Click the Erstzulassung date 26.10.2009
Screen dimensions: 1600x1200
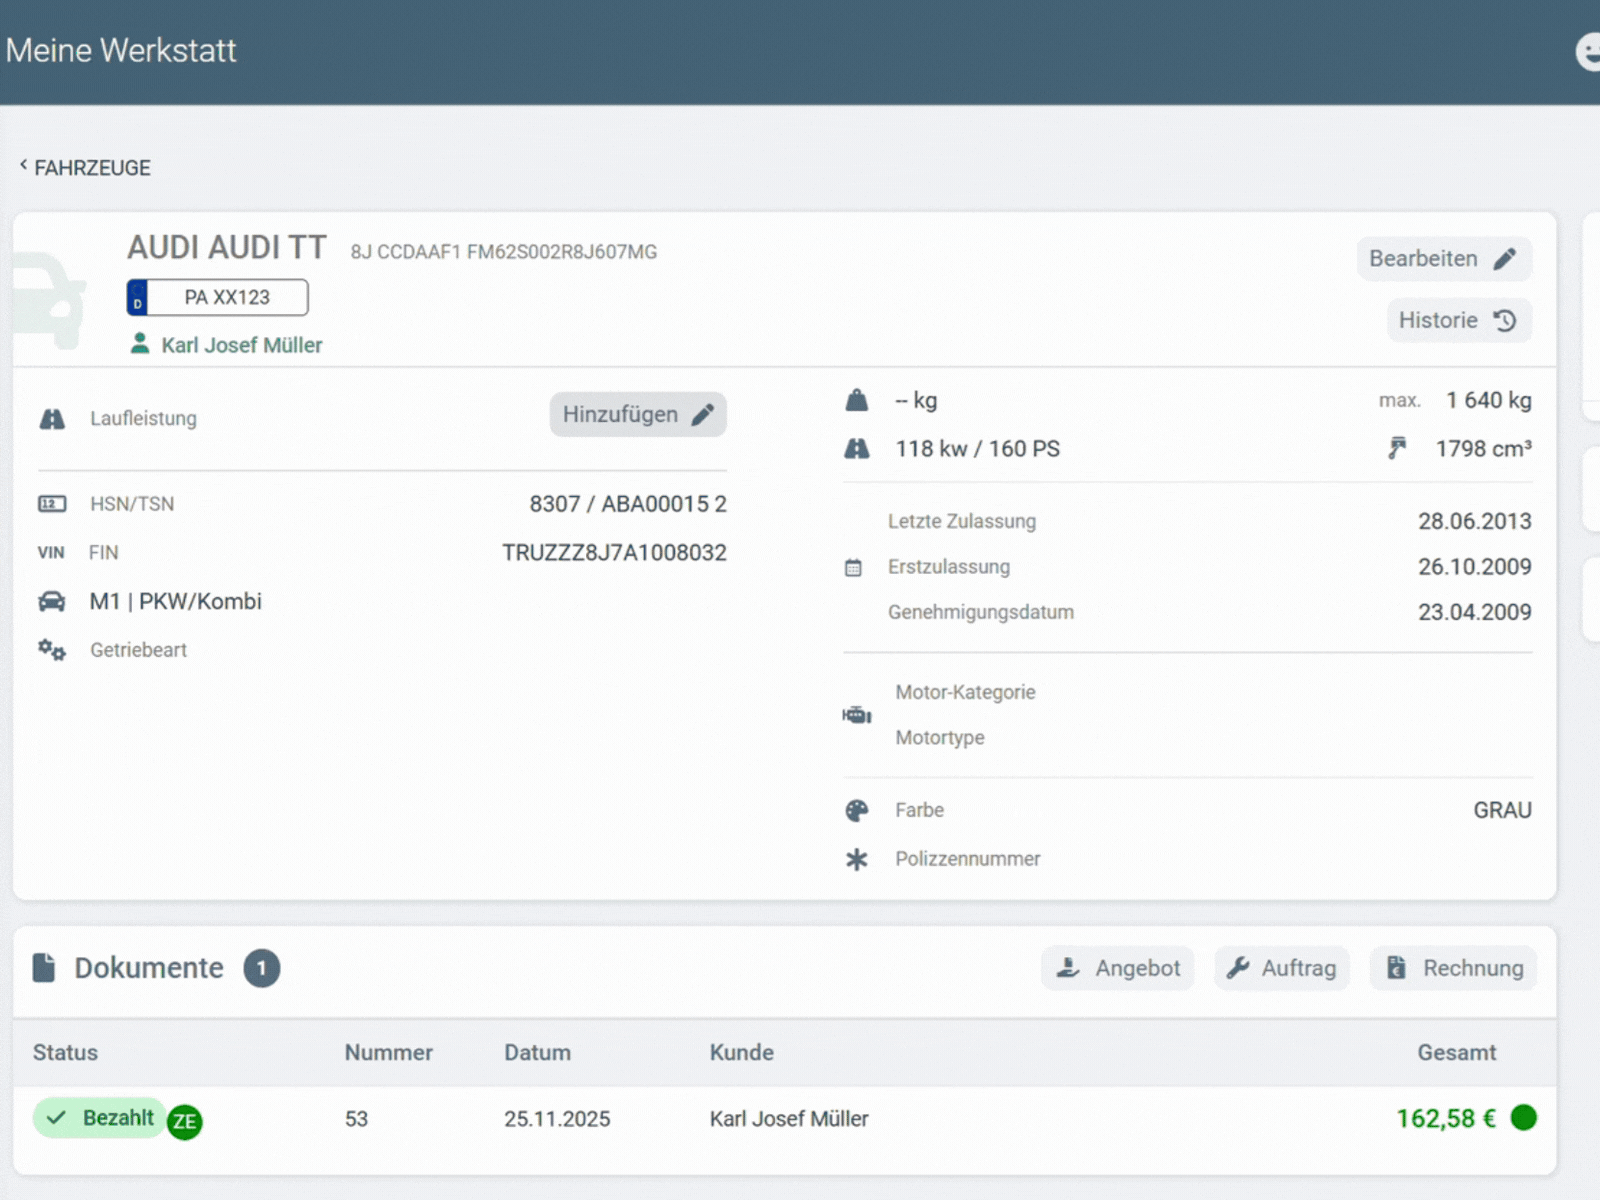coord(1475,567)
